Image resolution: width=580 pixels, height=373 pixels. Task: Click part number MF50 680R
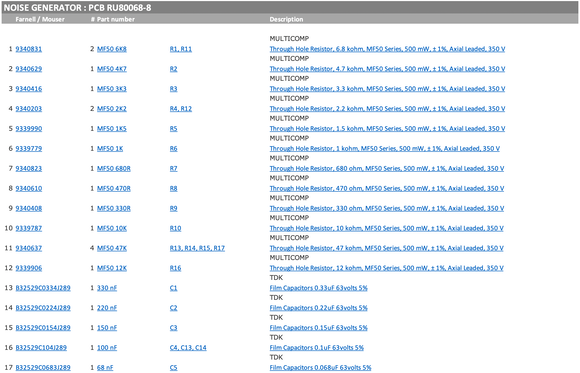[x=114, y=169]
